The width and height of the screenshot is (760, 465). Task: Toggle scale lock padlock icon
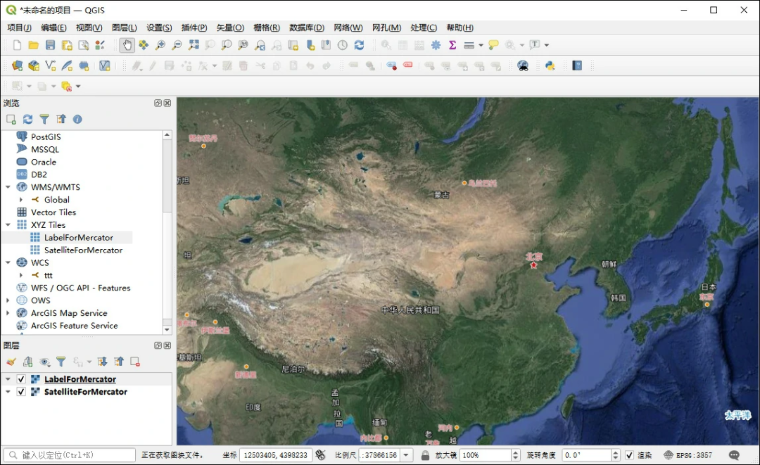[425, 455]
